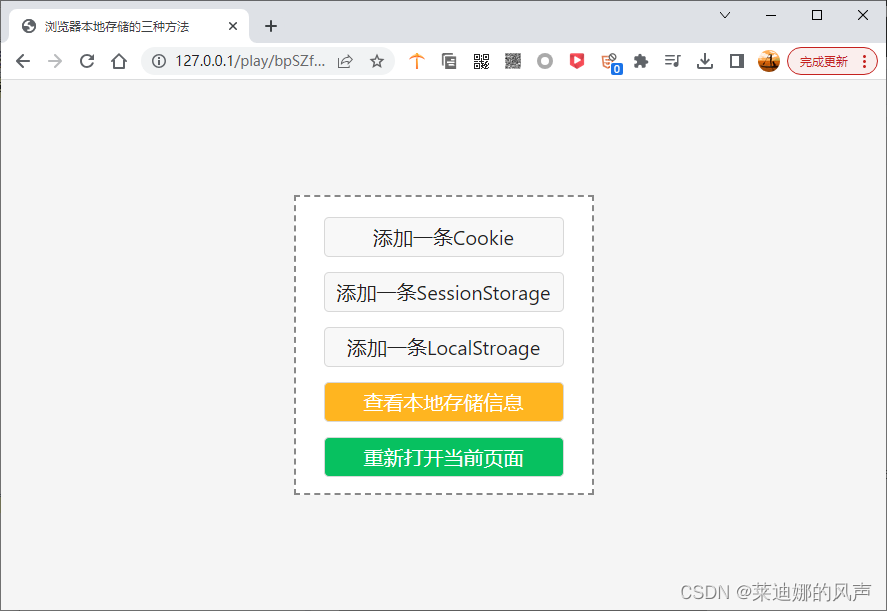
Task: Open the red play-button extension
Action: click(x=576, y=61)
